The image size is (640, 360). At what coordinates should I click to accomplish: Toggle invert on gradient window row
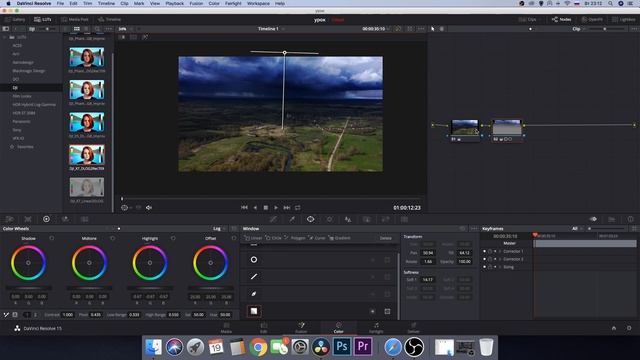[x=373, y=311]
